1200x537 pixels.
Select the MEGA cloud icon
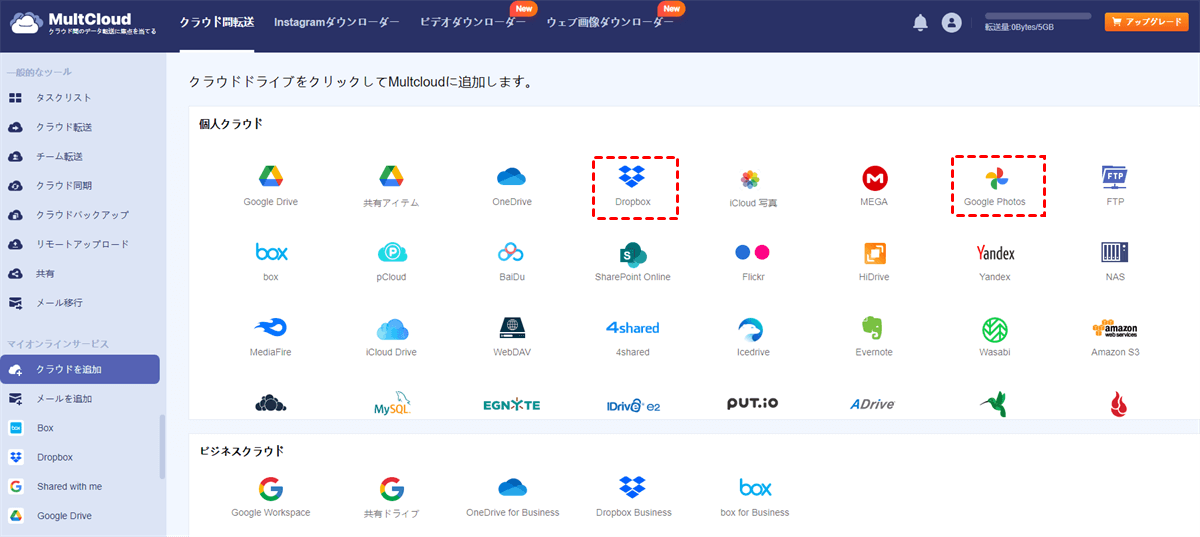click(875, 186)
